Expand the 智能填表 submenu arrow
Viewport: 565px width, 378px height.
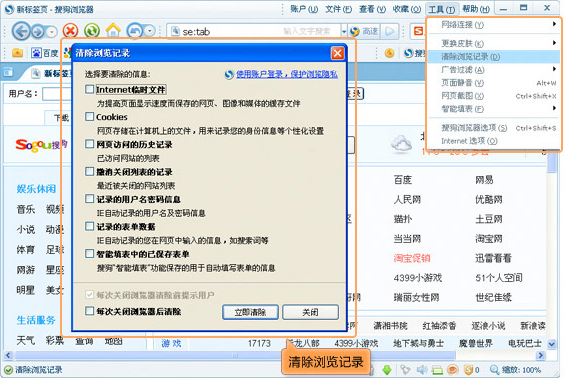pos(554,108)
